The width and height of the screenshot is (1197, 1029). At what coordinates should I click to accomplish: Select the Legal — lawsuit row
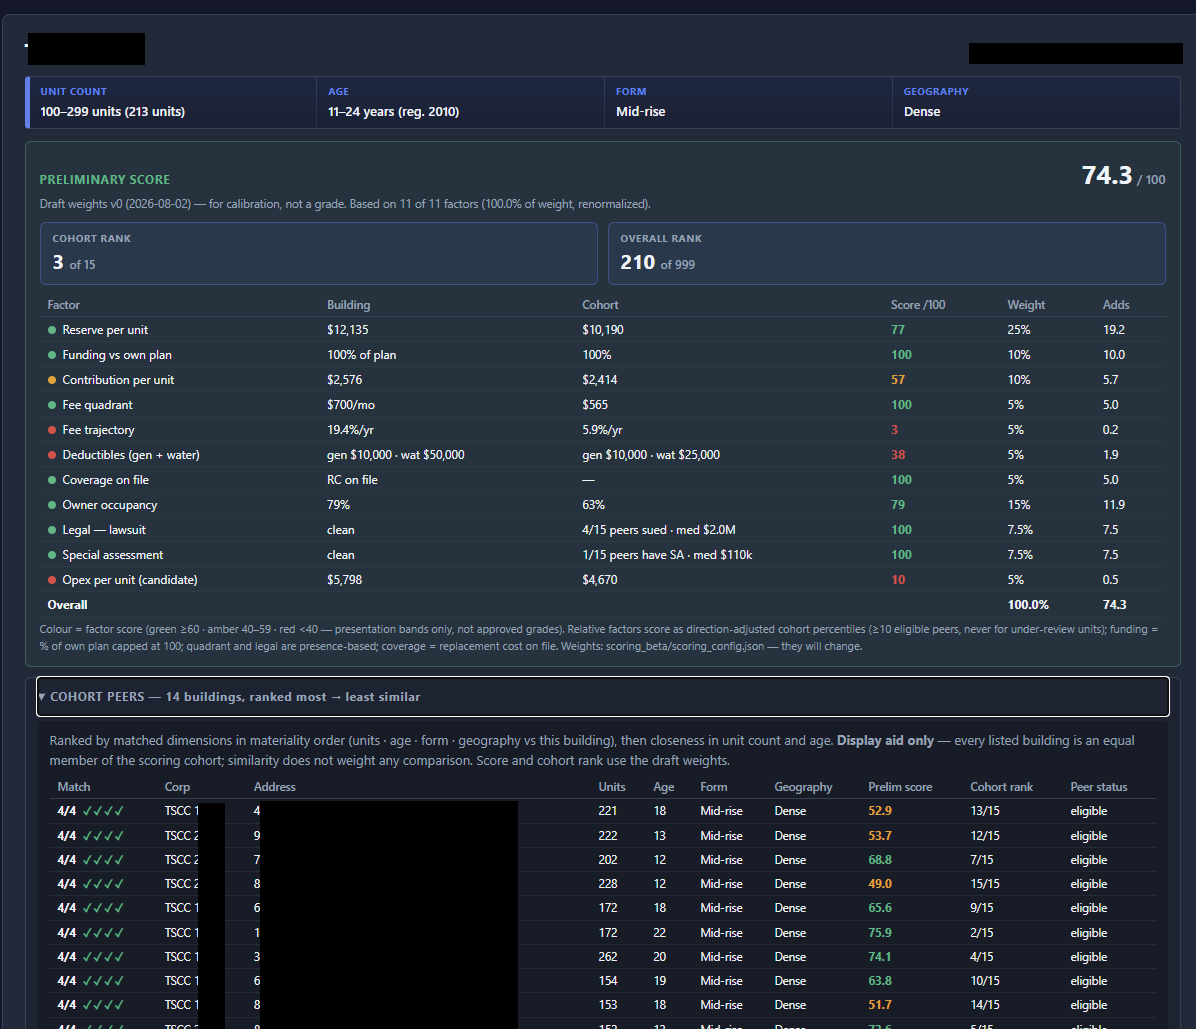(602, 530)
